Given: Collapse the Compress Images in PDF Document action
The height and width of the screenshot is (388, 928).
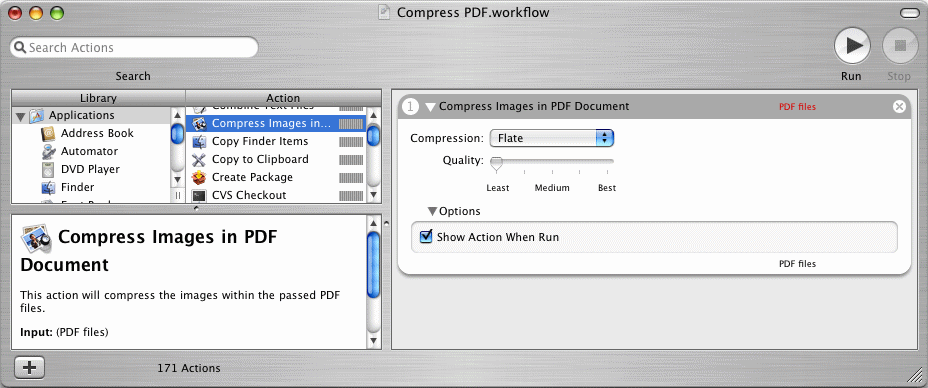Looking at the screenshot, I should [430, 107].
